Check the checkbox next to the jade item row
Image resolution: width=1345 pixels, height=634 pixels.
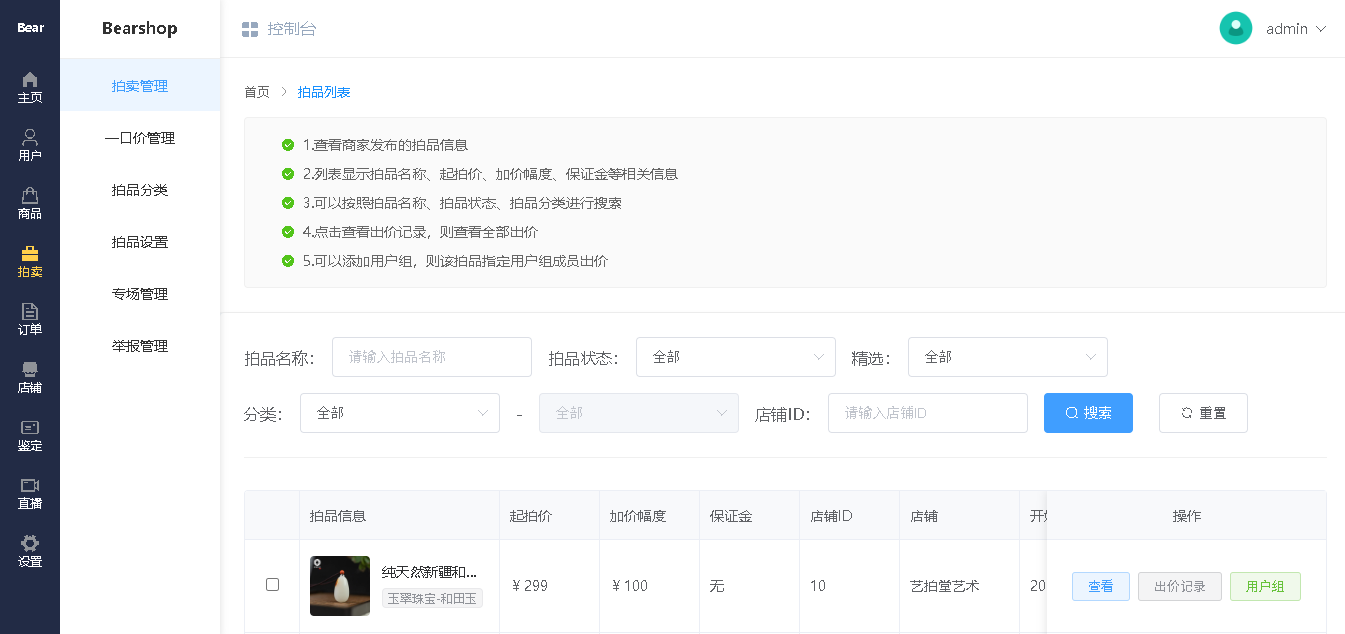(272, 585)
